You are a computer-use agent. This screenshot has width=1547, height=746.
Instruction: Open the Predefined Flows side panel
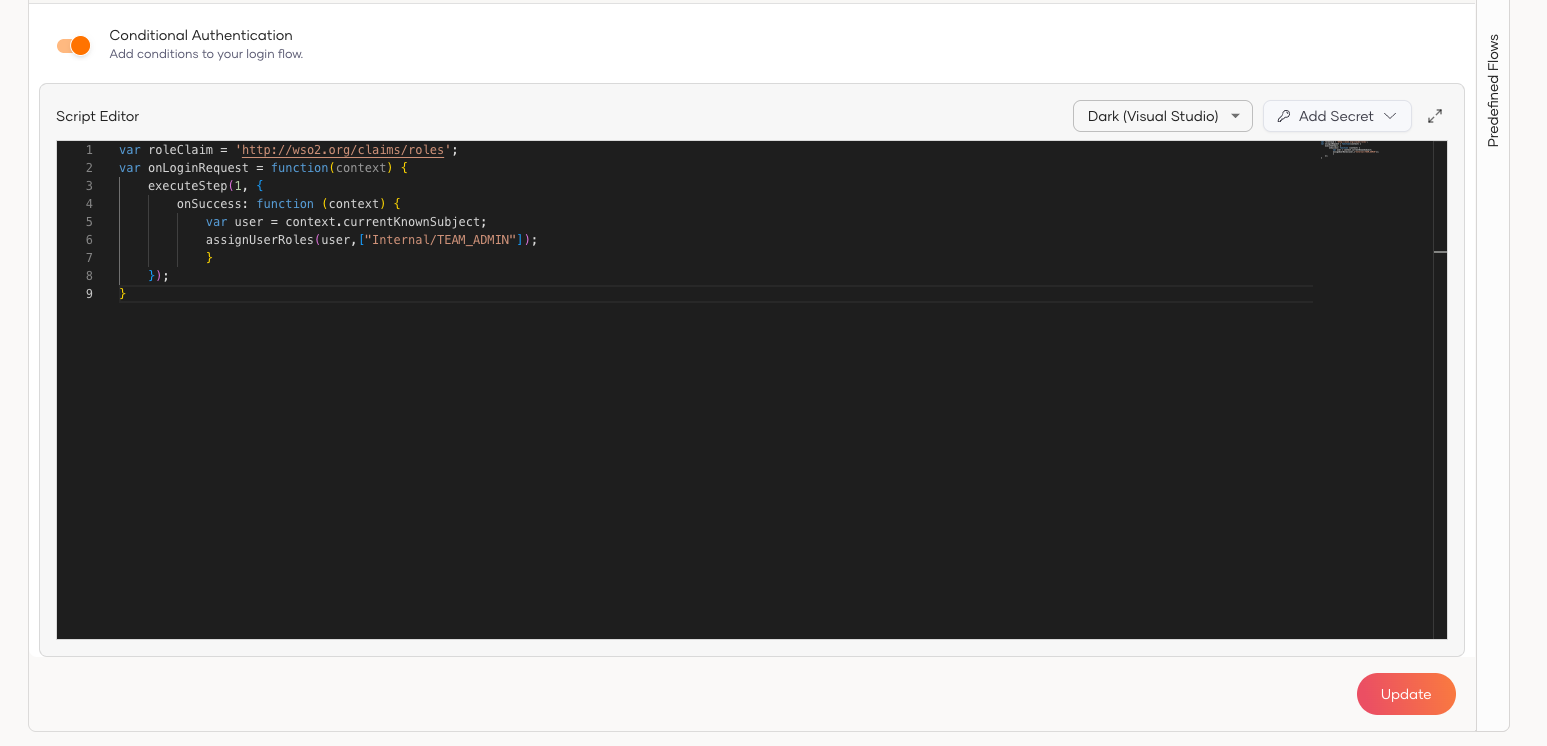pyautogui.click(x=1493, y=91)
